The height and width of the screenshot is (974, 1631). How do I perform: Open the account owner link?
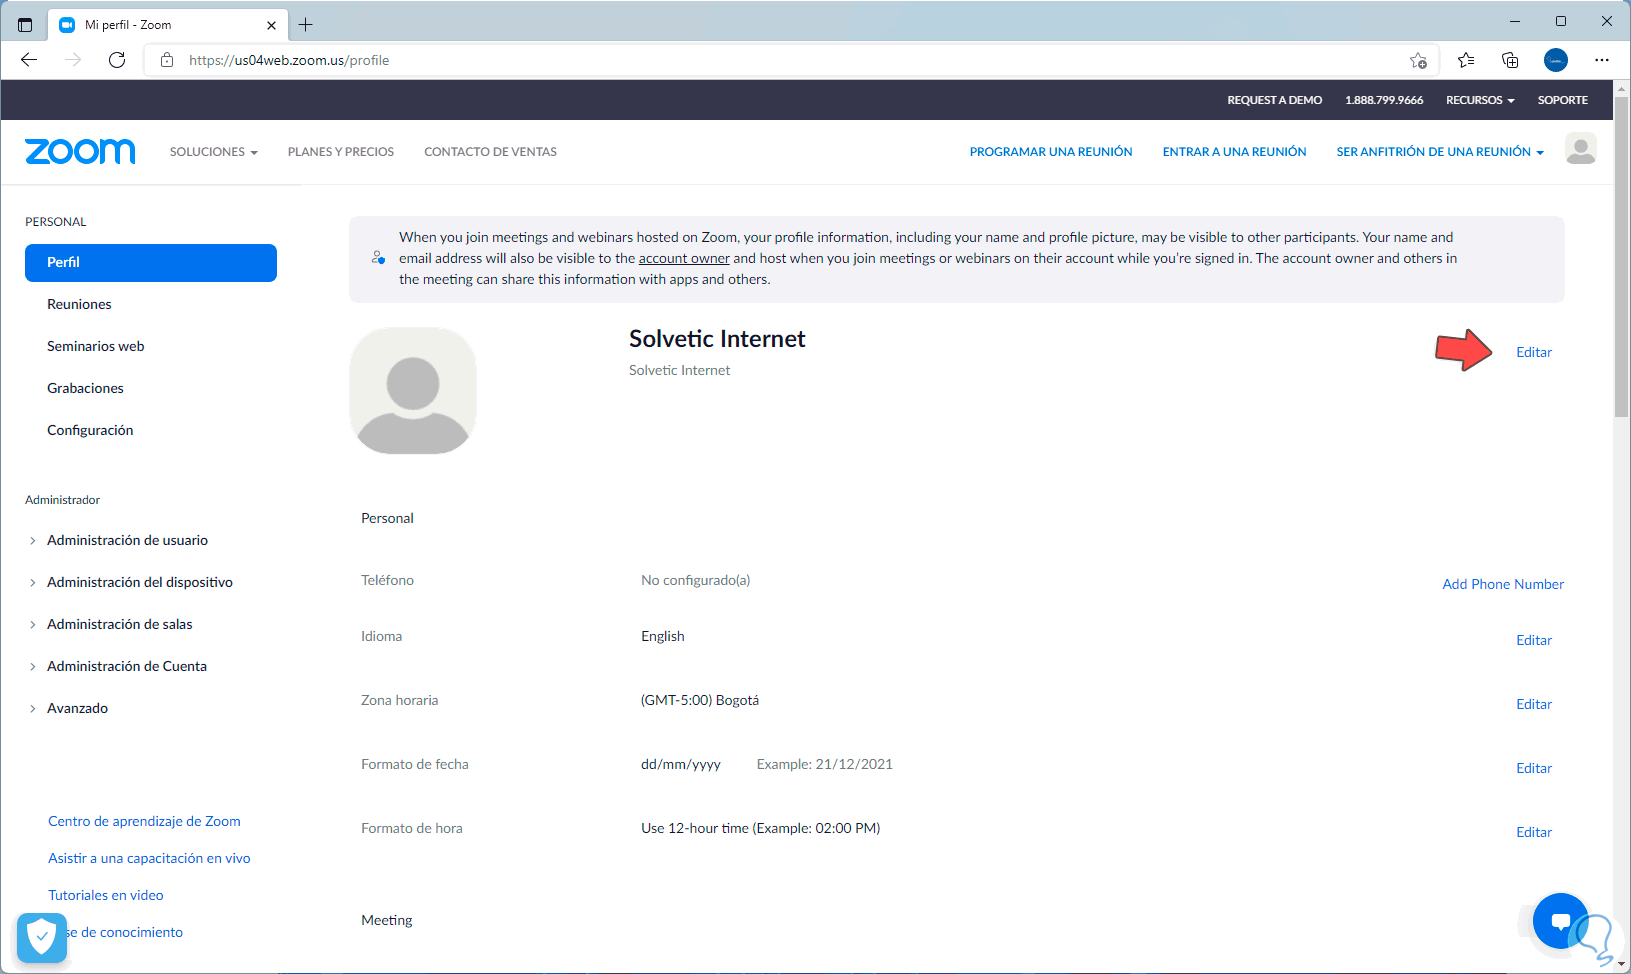(x=684, y=258)
